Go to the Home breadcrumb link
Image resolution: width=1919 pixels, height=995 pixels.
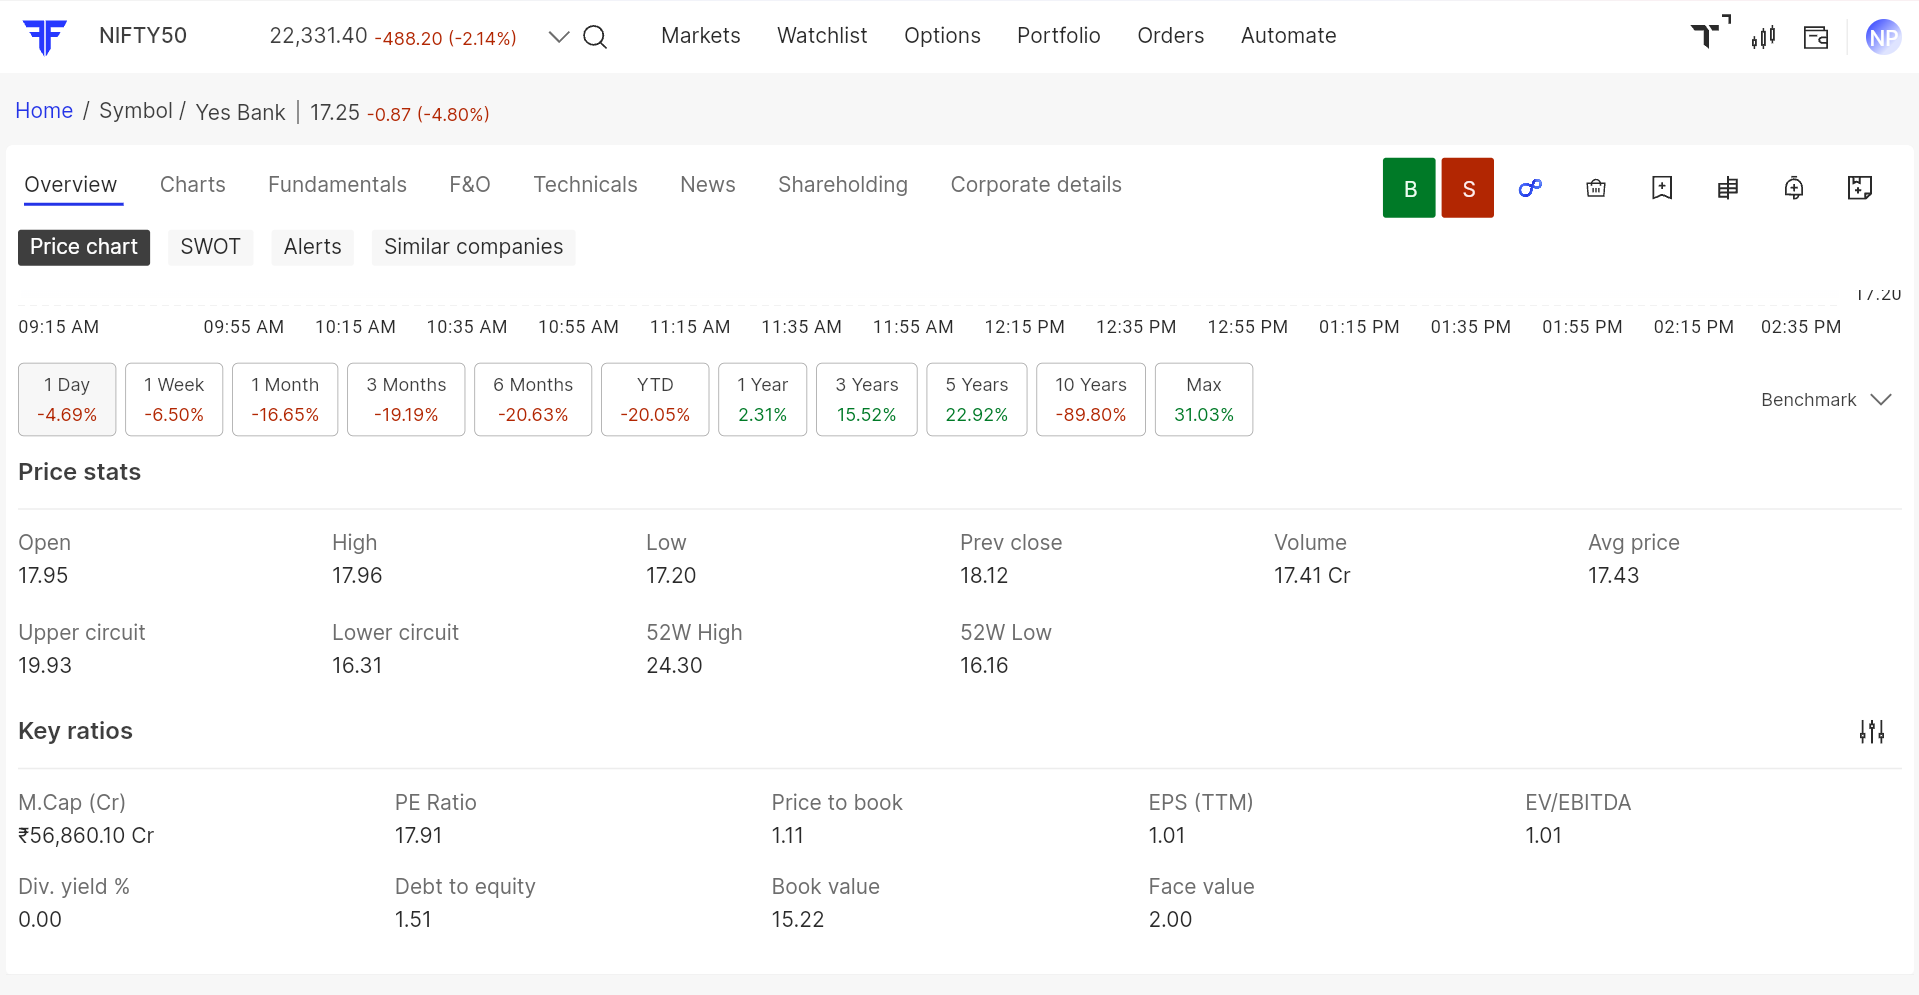pos(44,111)
